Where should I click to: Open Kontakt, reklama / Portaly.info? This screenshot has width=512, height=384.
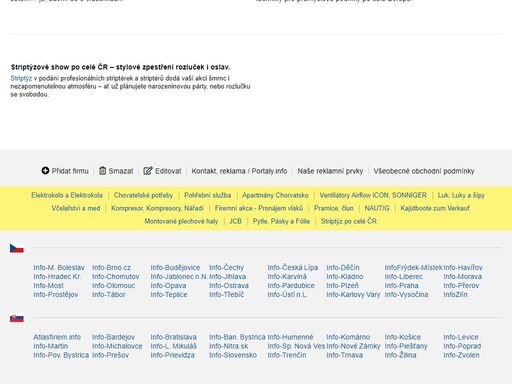point(239,171)
